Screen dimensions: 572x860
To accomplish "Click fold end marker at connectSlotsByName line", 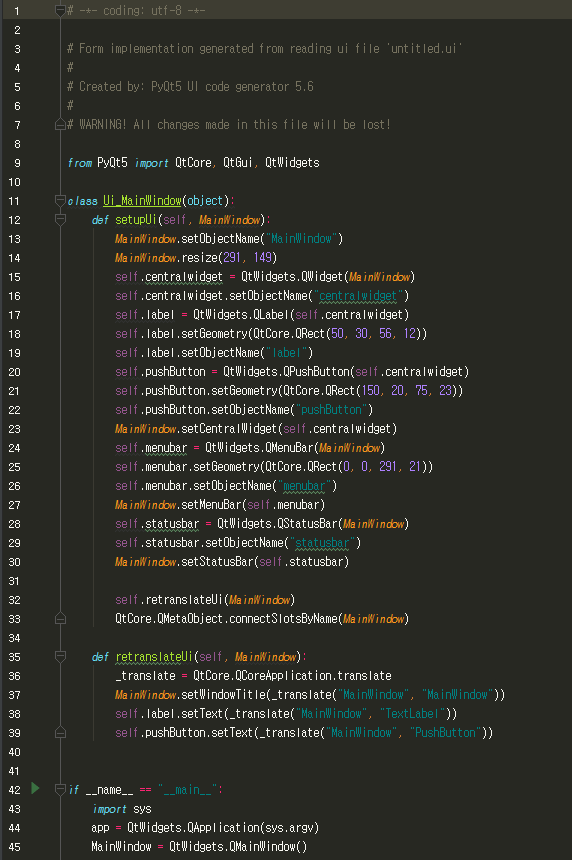I will 60,619.
